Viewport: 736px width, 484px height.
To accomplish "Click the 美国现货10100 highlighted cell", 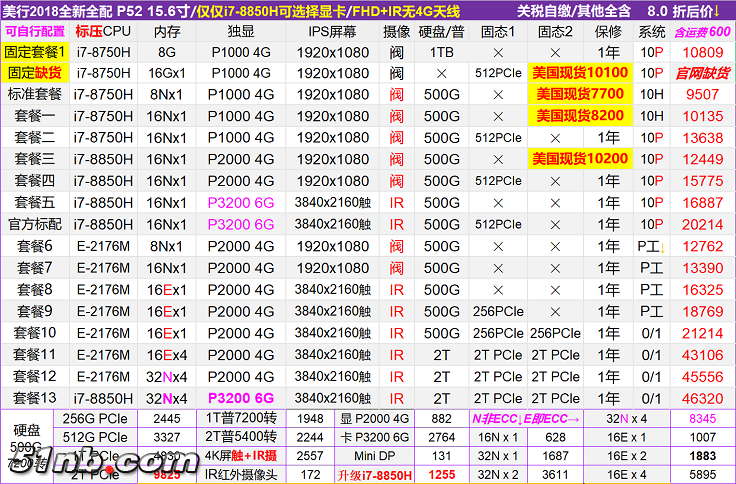I will click(x=580, y=73).
